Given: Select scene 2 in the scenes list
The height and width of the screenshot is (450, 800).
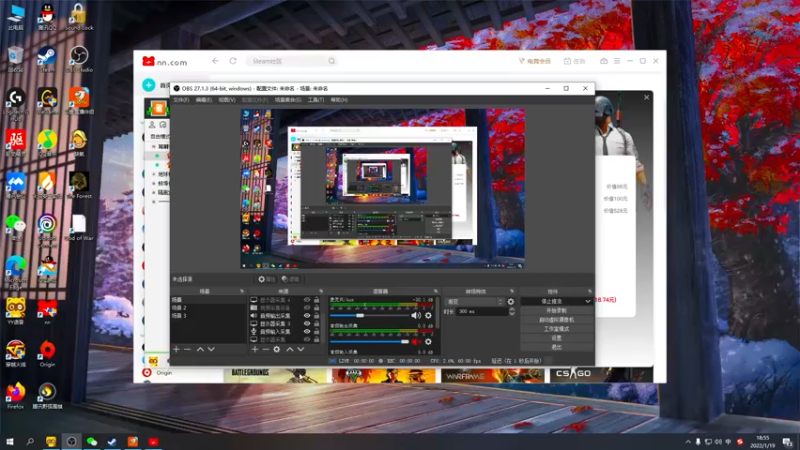Looking at the screenshot, I should coord(208,308).
